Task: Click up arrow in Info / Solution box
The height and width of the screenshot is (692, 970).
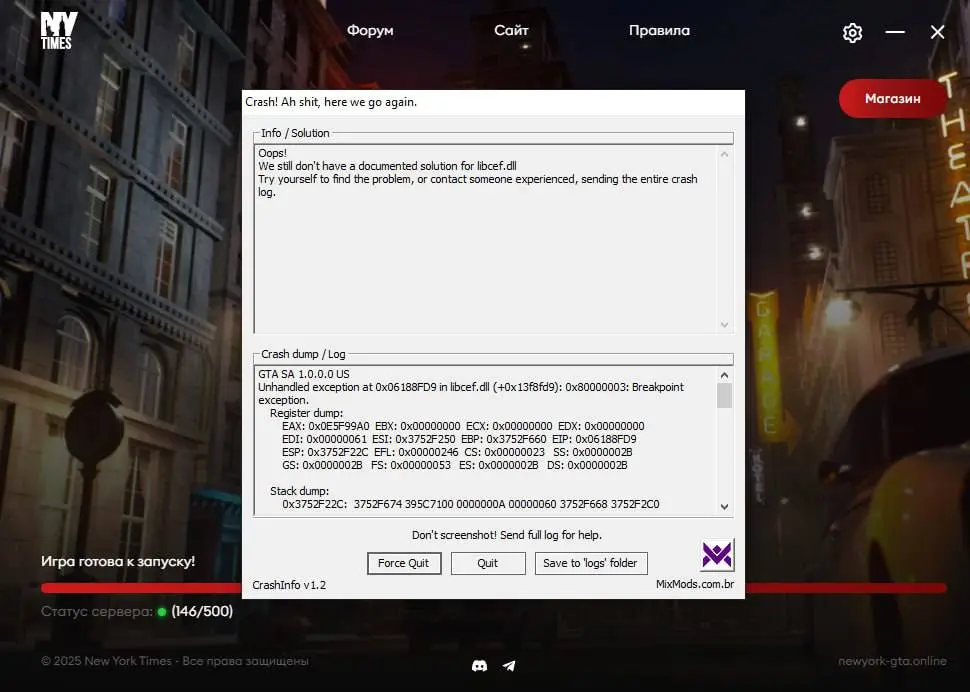Action: tap(725, 155)
